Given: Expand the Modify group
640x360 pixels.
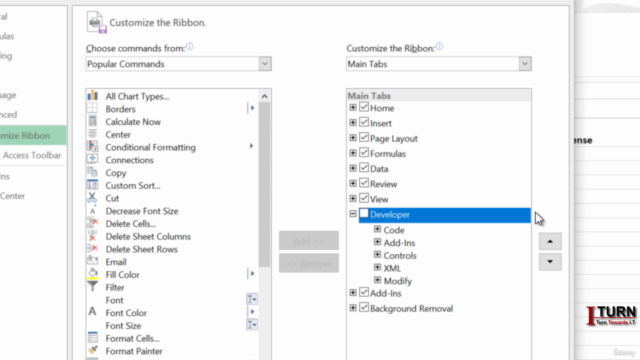Looking at the screenshot, I should [x=377, y=280].
